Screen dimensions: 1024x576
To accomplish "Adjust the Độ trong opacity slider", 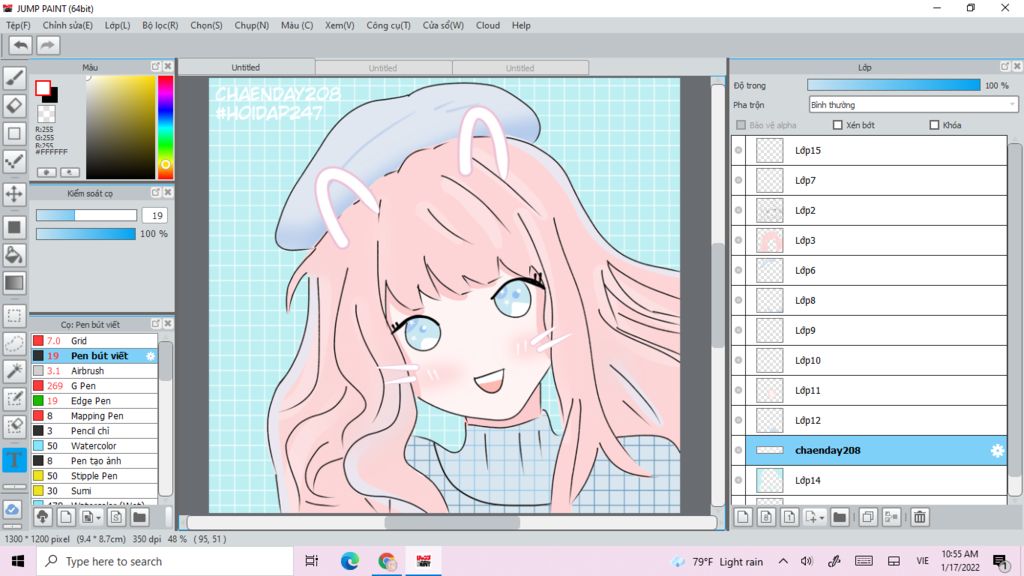I will [x=893, y=86].
